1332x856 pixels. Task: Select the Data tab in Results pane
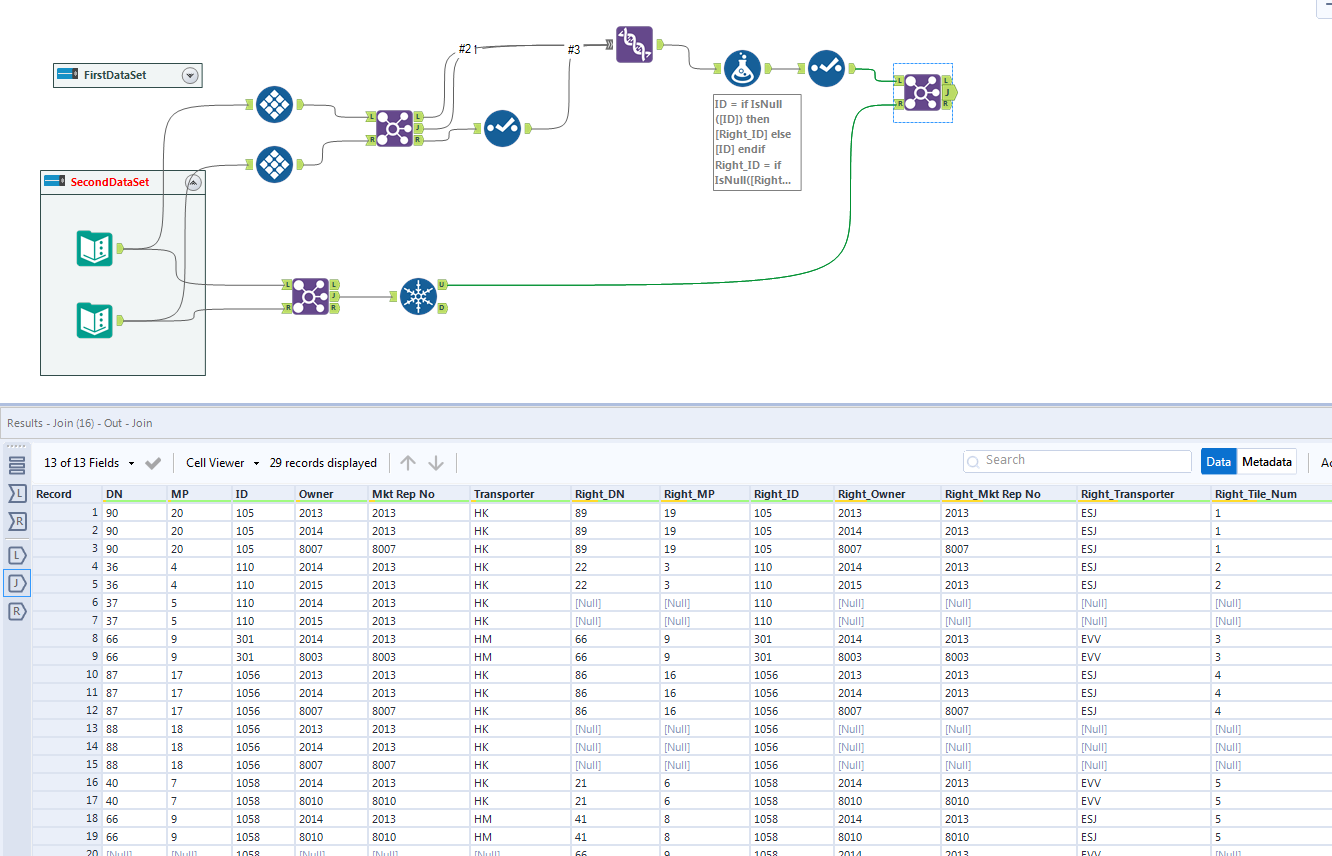1218,461
